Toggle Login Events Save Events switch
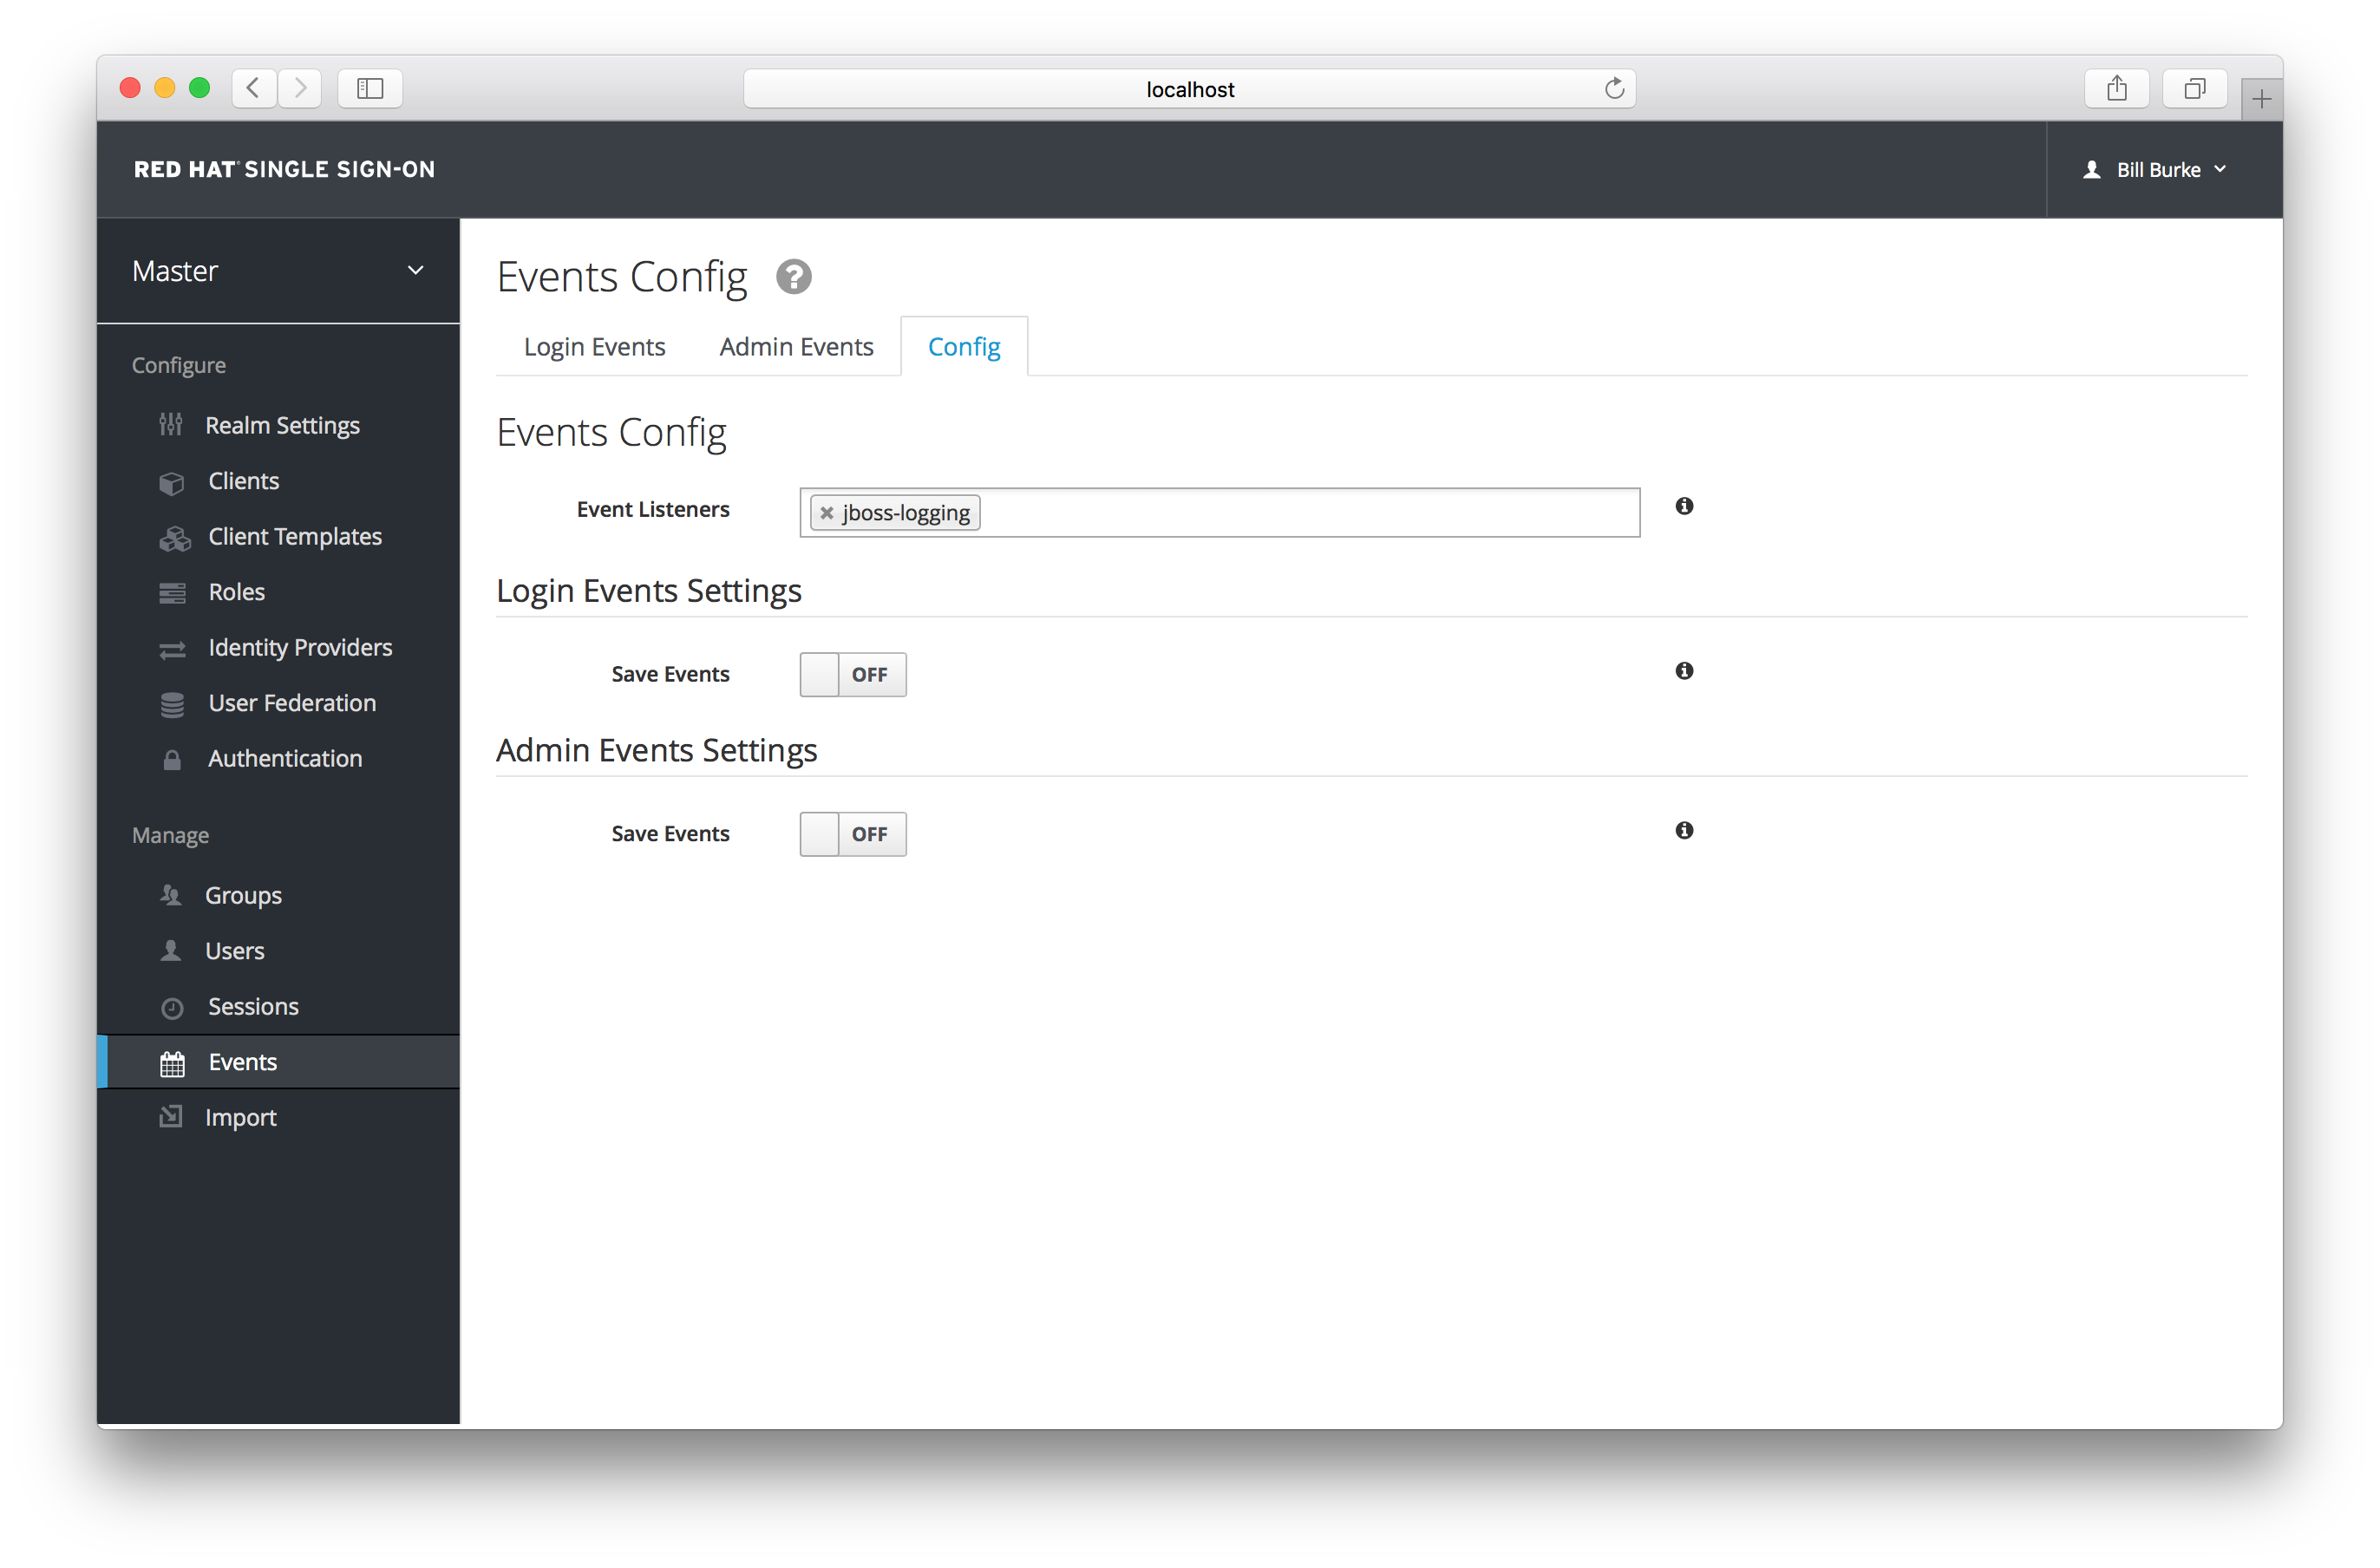This screenshot has height=1568, width=2380. point(849,672)
